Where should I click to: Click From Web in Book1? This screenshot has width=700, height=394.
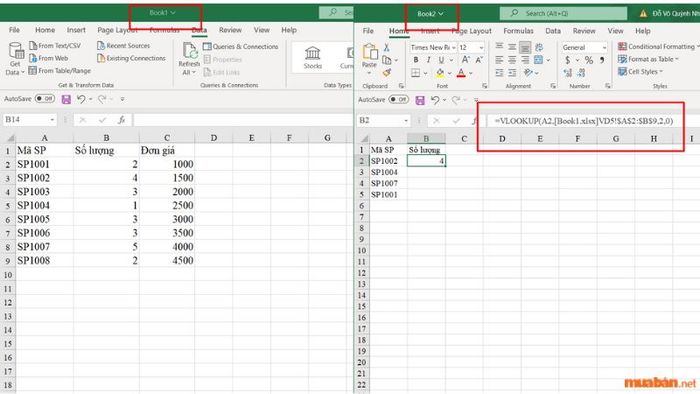click(x=49, y=58)
